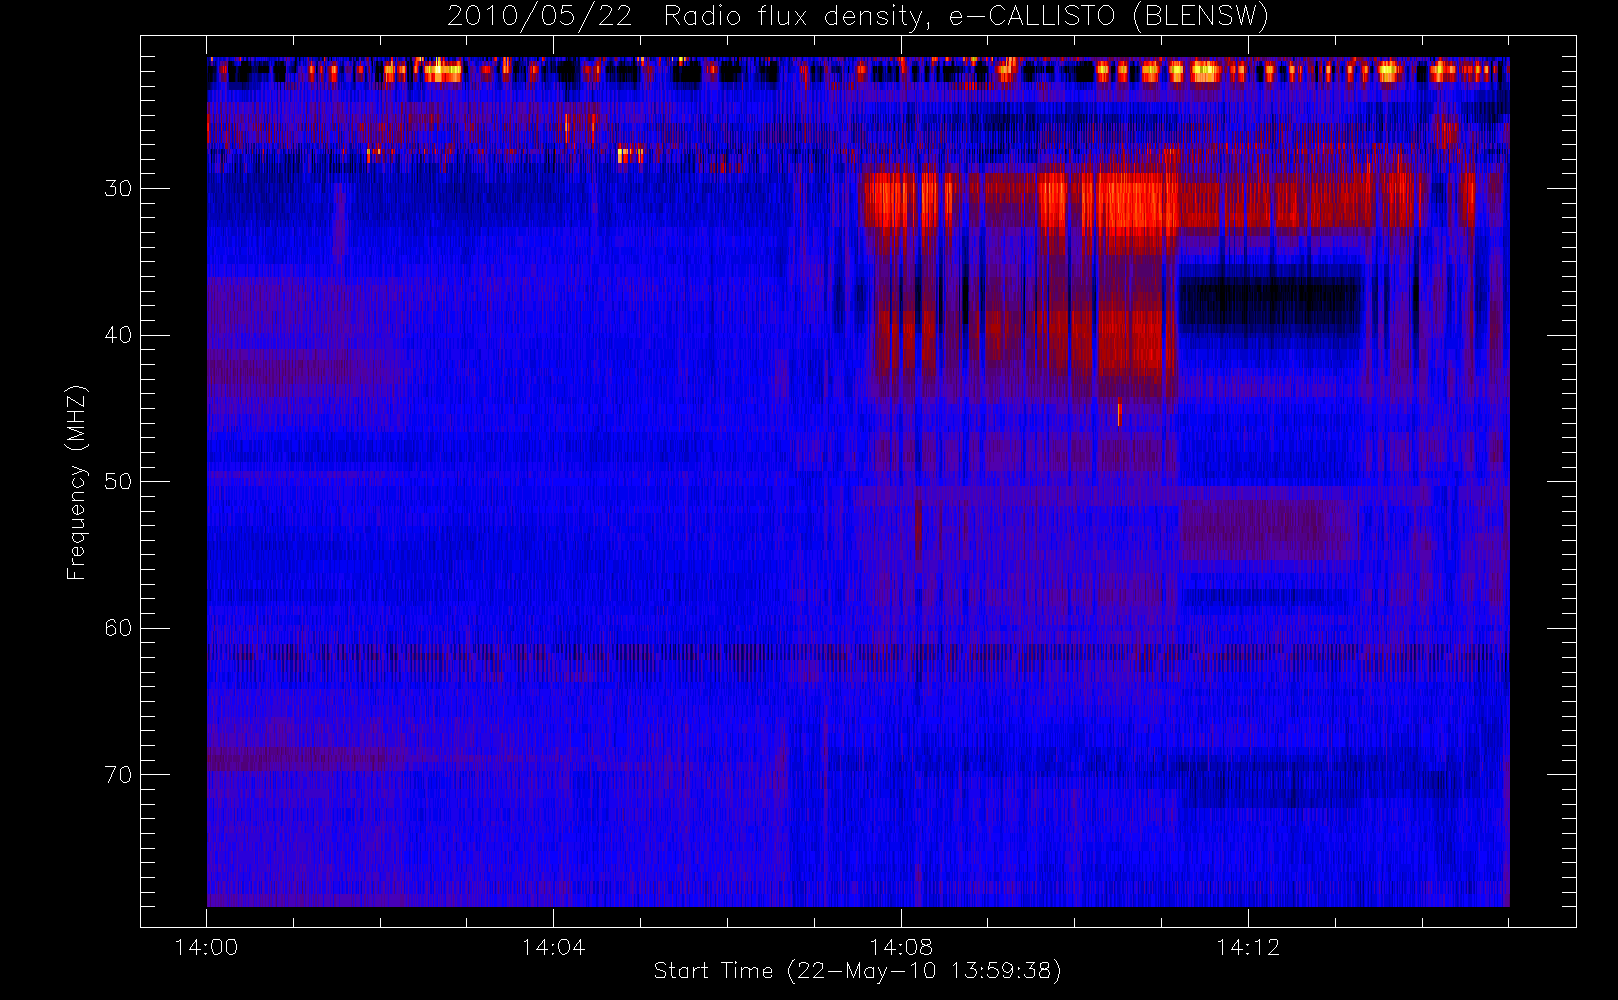This screenshot has width=1618, height=1000.
Task: Click the 14:08 time tick label
Action: [x=900, y=947]
